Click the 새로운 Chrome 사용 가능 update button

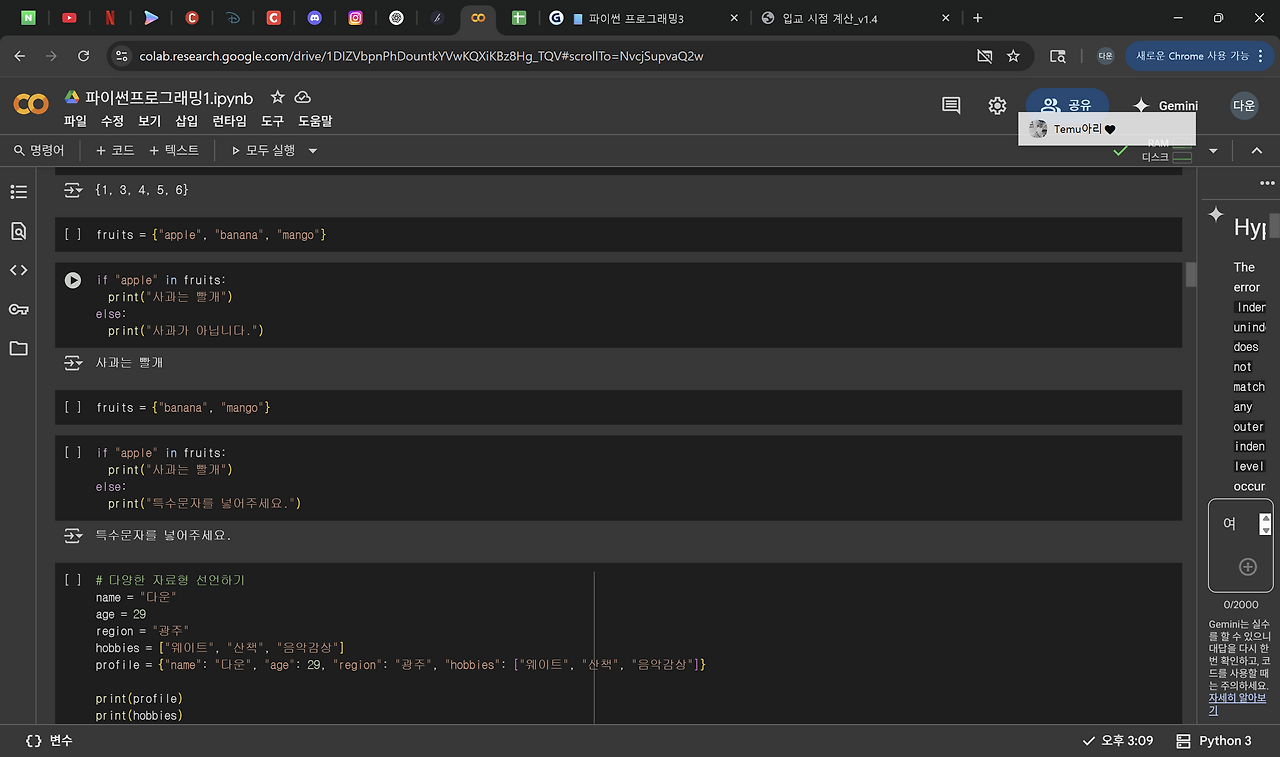pos(1199,56)
